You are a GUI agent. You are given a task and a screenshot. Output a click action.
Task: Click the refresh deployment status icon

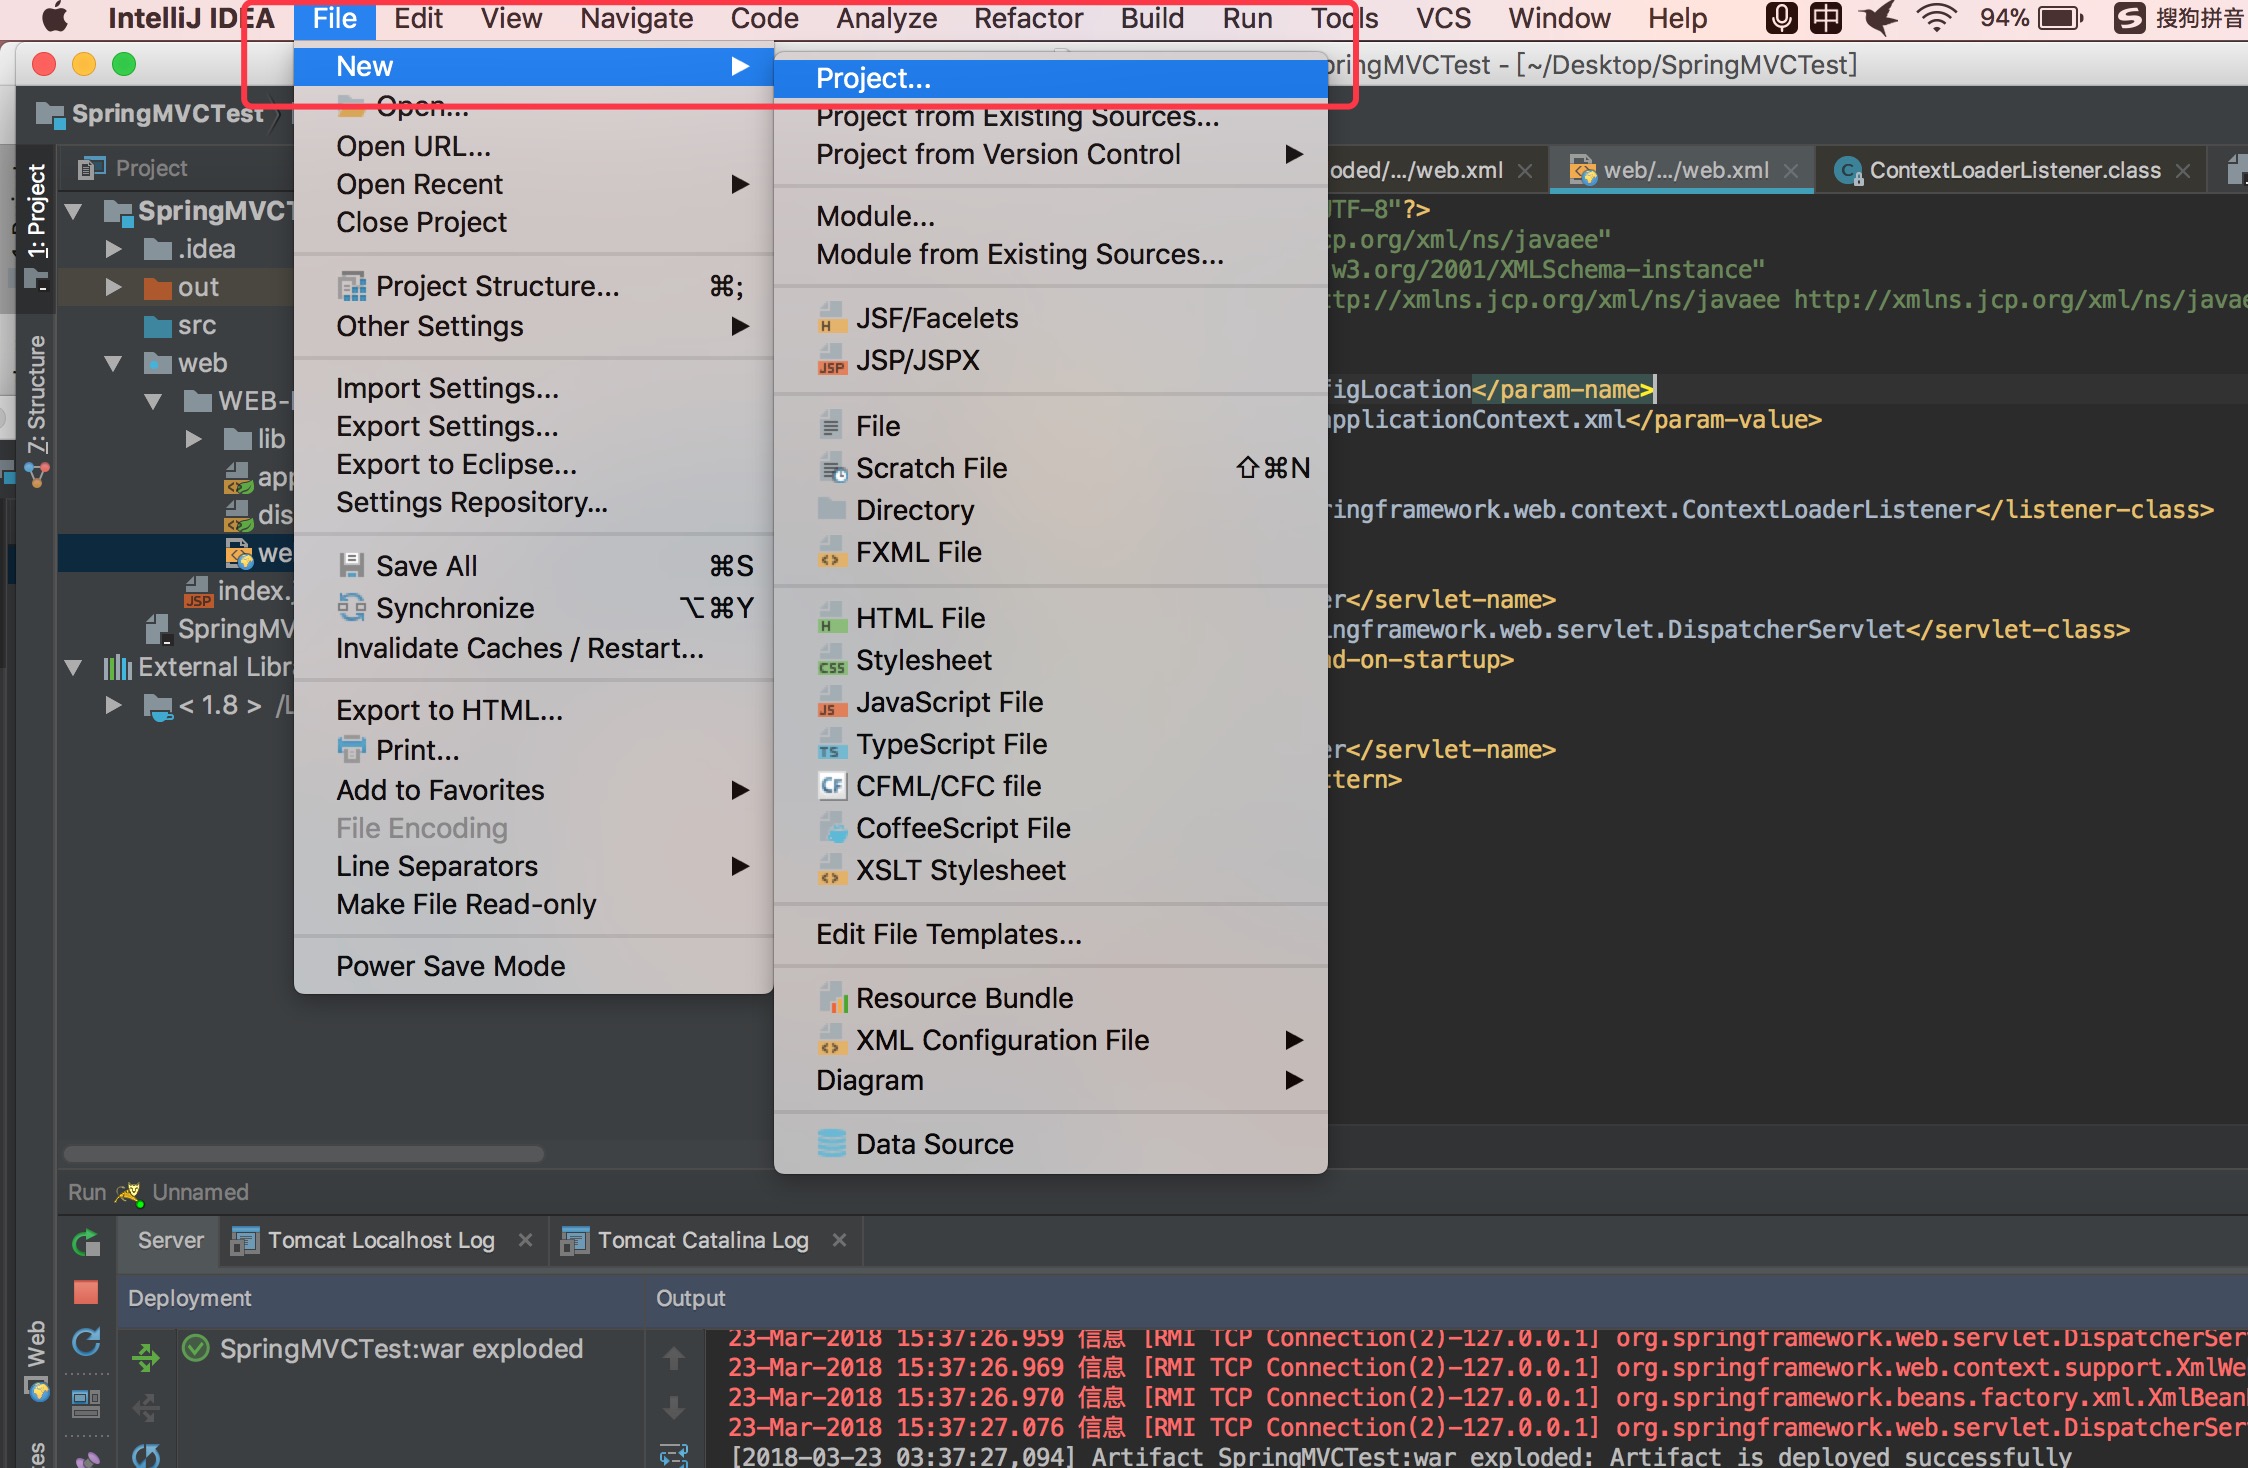pyautogui.click(x=146, y=1455)
